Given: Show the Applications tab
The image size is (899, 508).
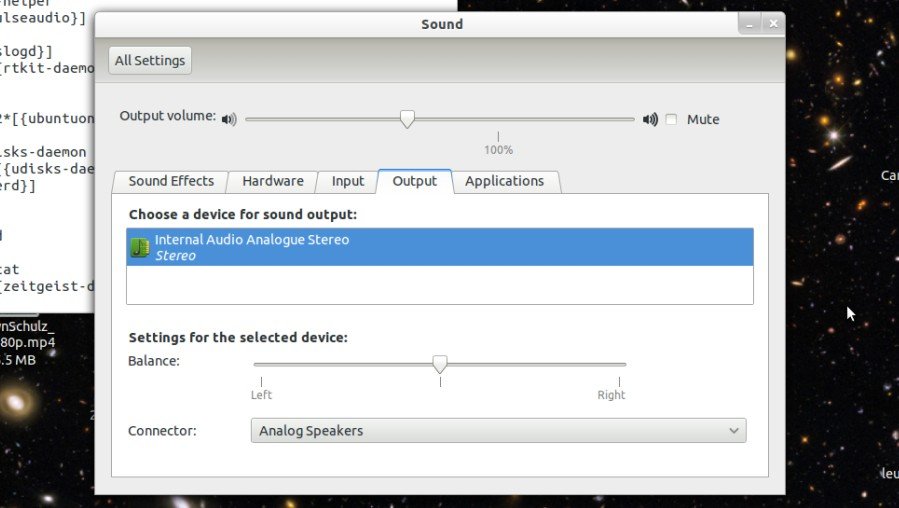Looking at the screenshot, I should point(505,181).
